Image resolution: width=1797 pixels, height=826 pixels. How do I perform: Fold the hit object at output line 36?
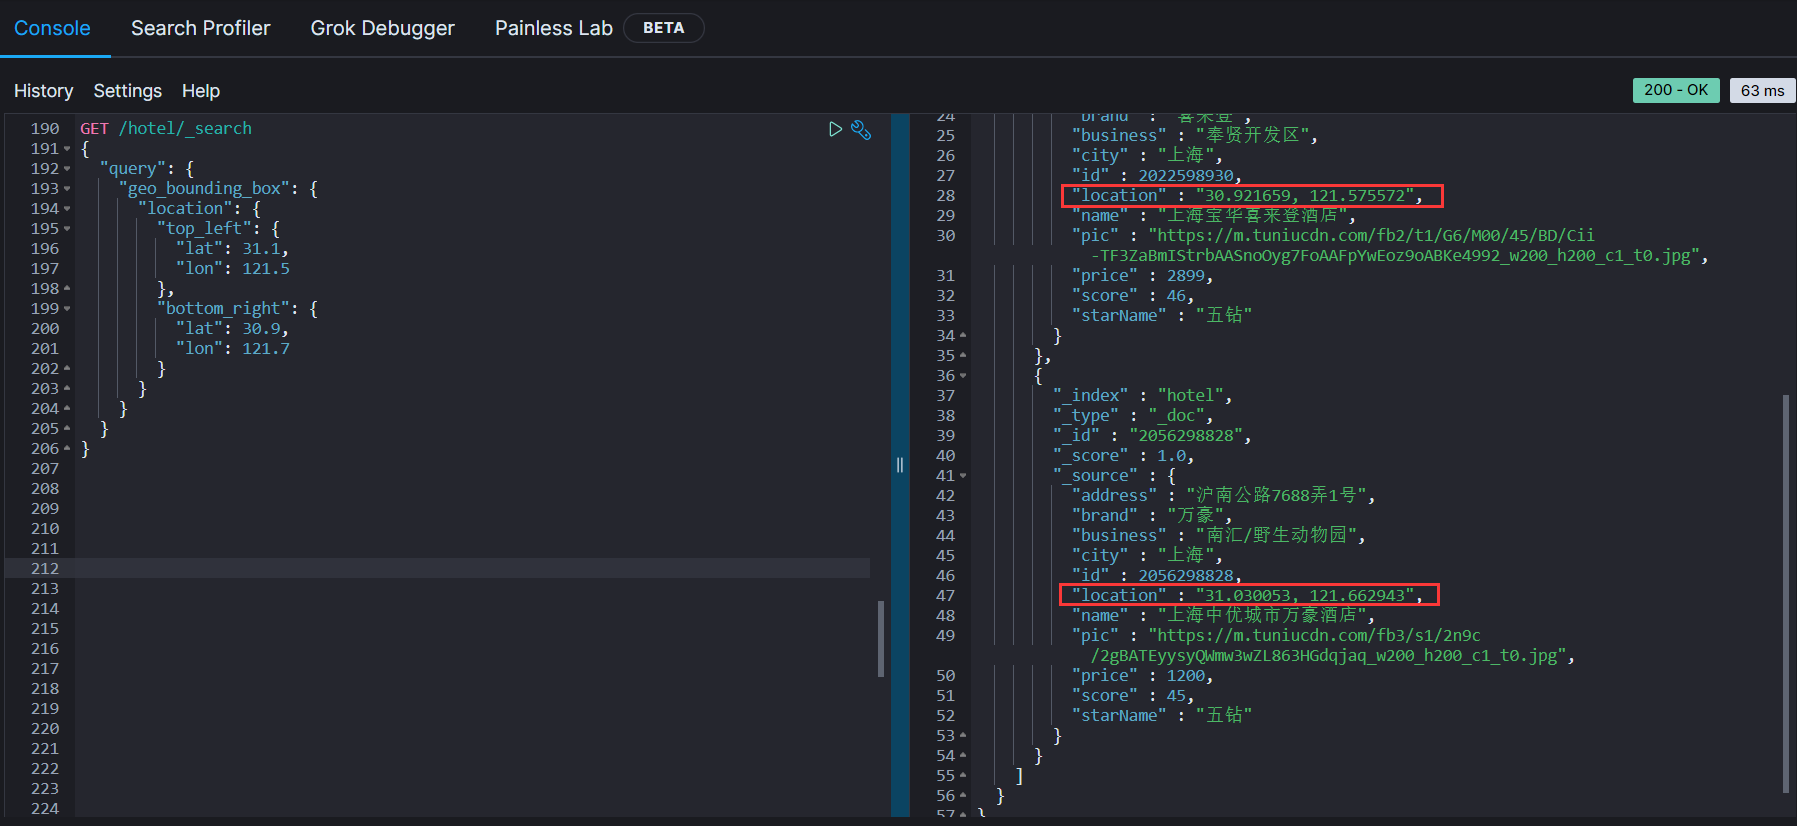point(963,376)
